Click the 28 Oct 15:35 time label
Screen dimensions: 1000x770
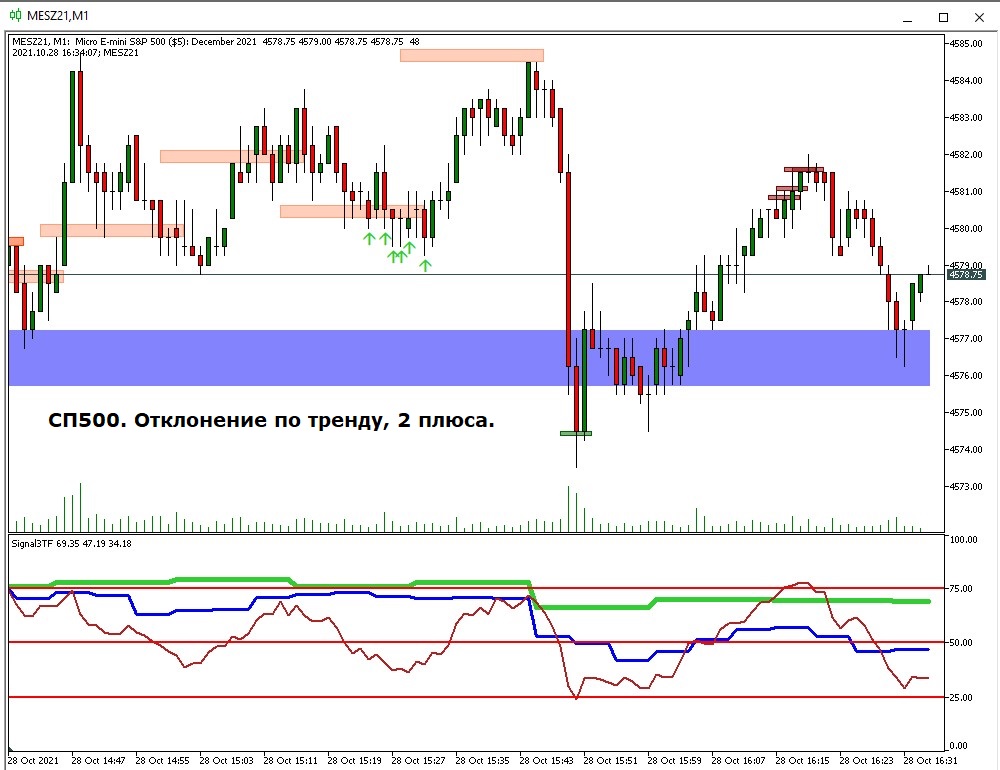482,760
